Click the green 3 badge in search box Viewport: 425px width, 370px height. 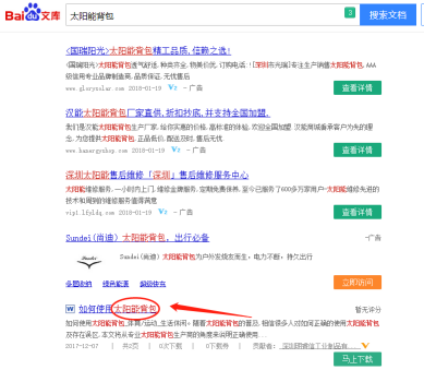[350, 13]
